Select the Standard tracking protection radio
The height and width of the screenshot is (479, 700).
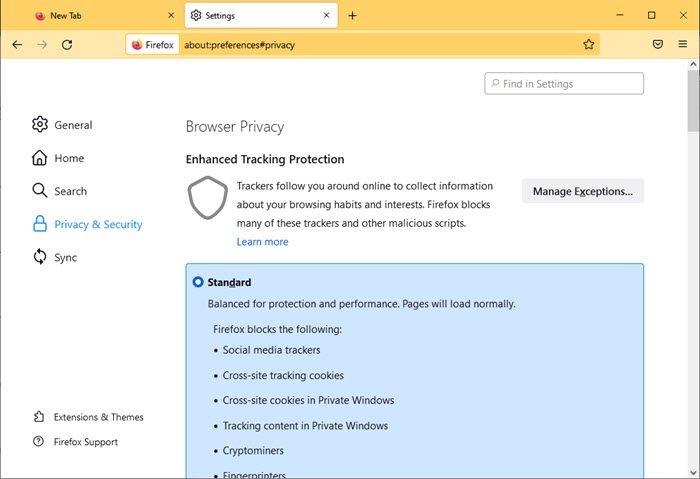click(198, 282)
